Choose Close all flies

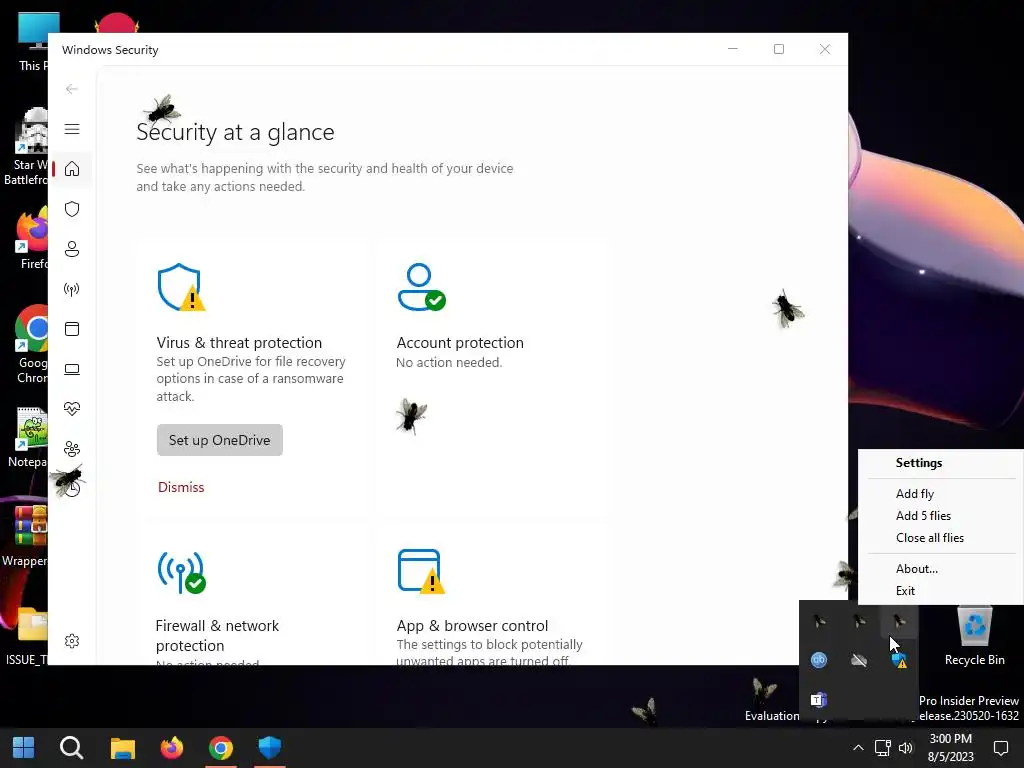(x=930, y=538)
